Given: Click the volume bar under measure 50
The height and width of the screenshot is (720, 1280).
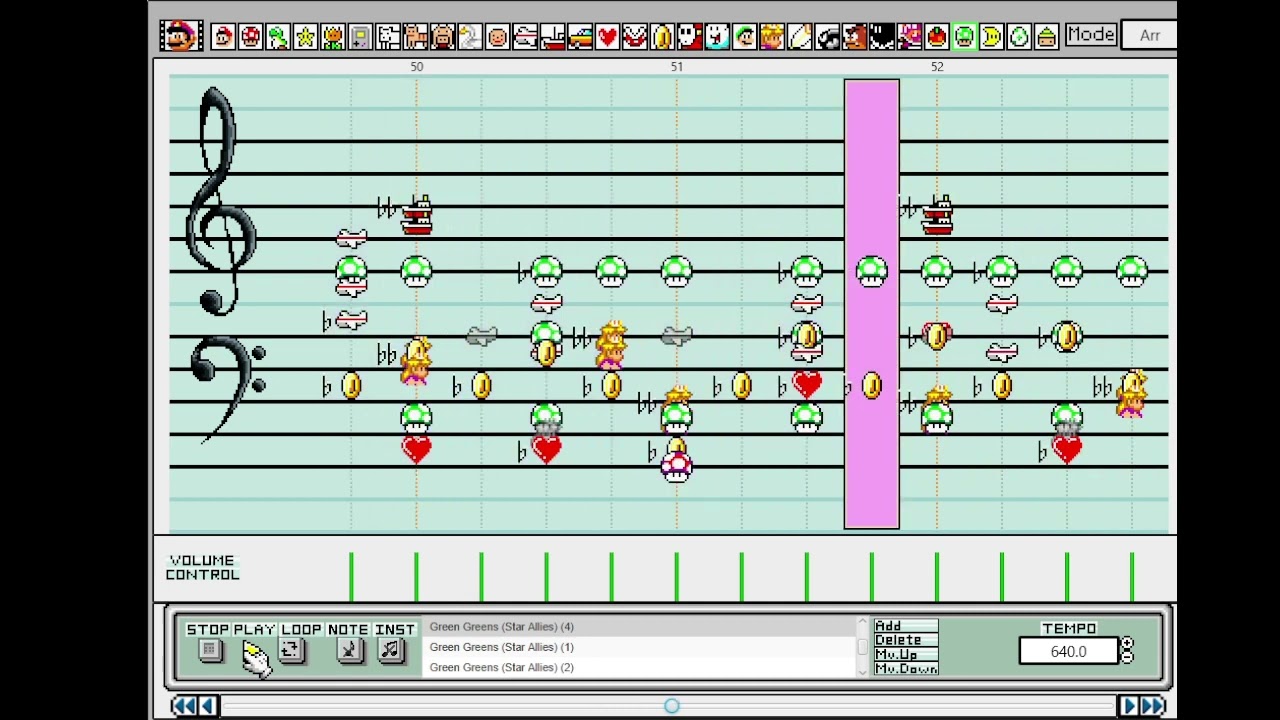Looking at the screenshot, I should [416, 579].
